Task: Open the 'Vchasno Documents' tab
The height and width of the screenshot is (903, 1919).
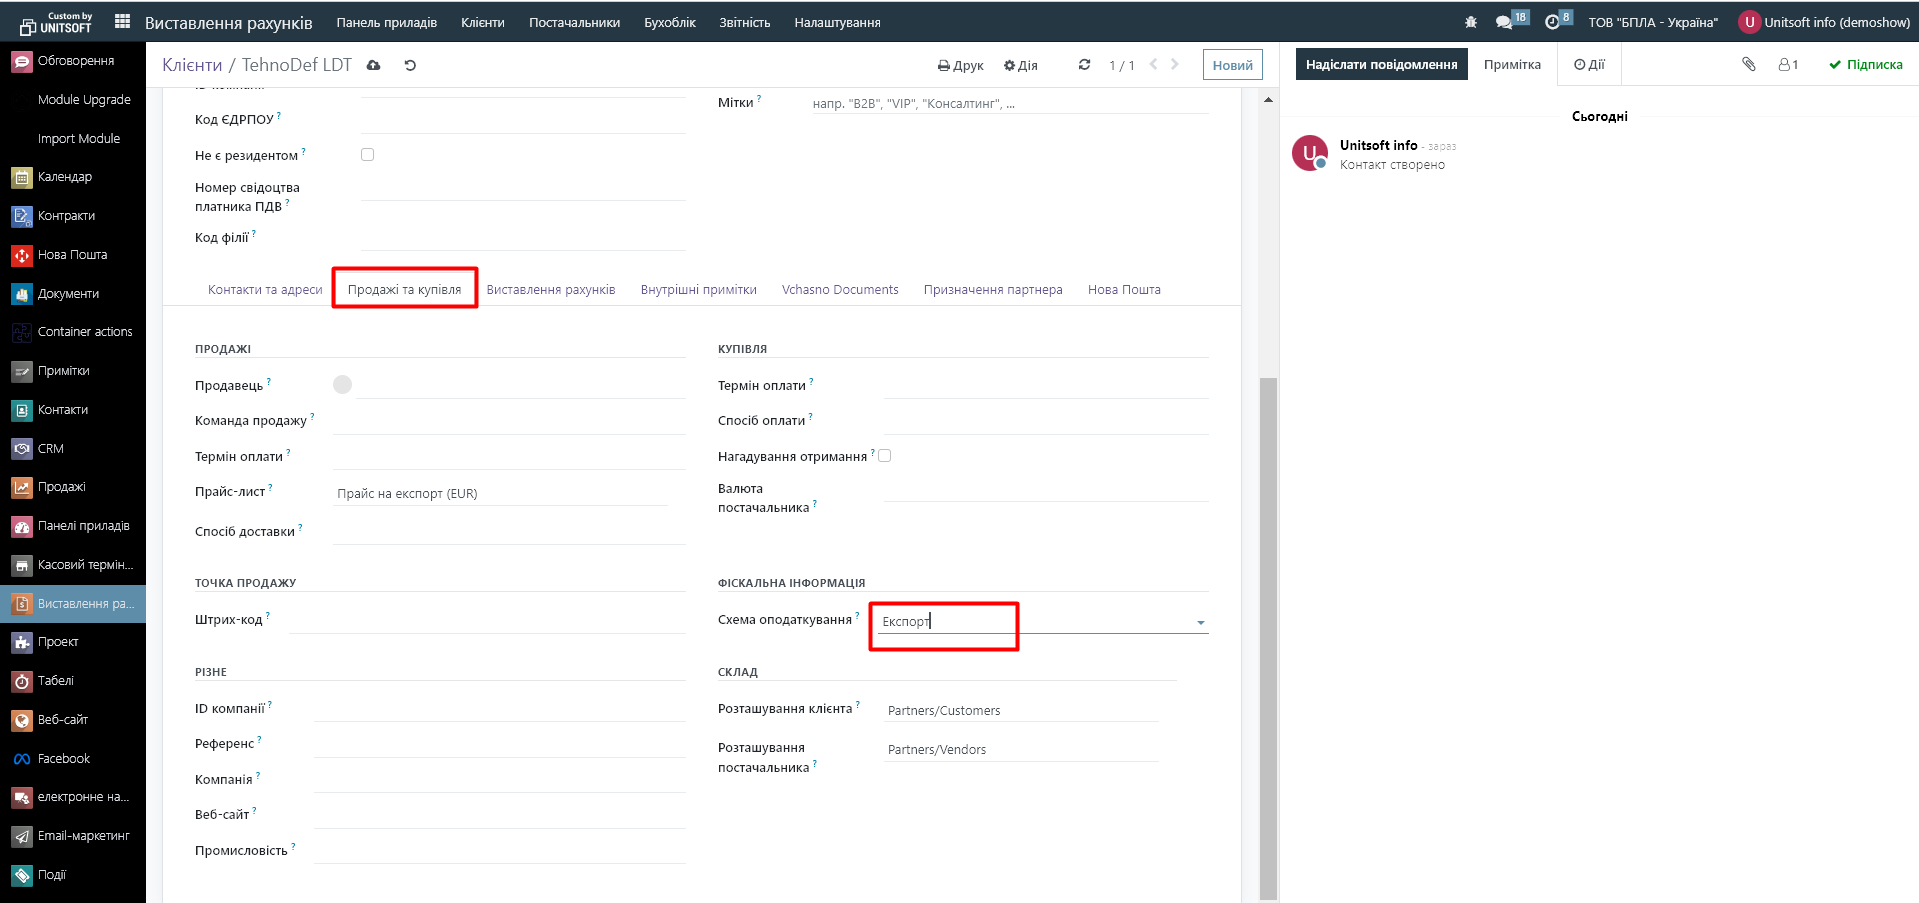Action: pos(839,290)
